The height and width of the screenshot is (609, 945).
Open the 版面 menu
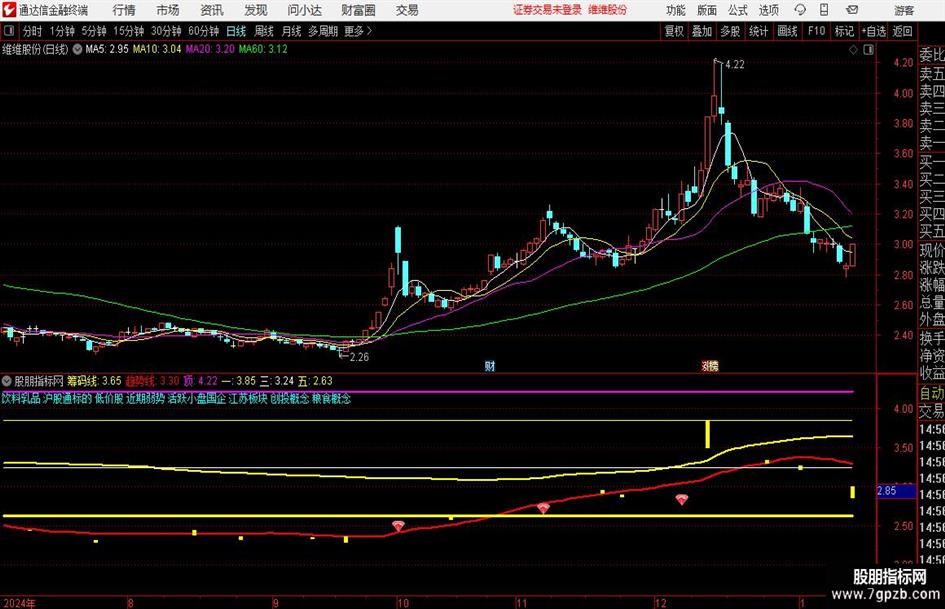coord(707,10)
